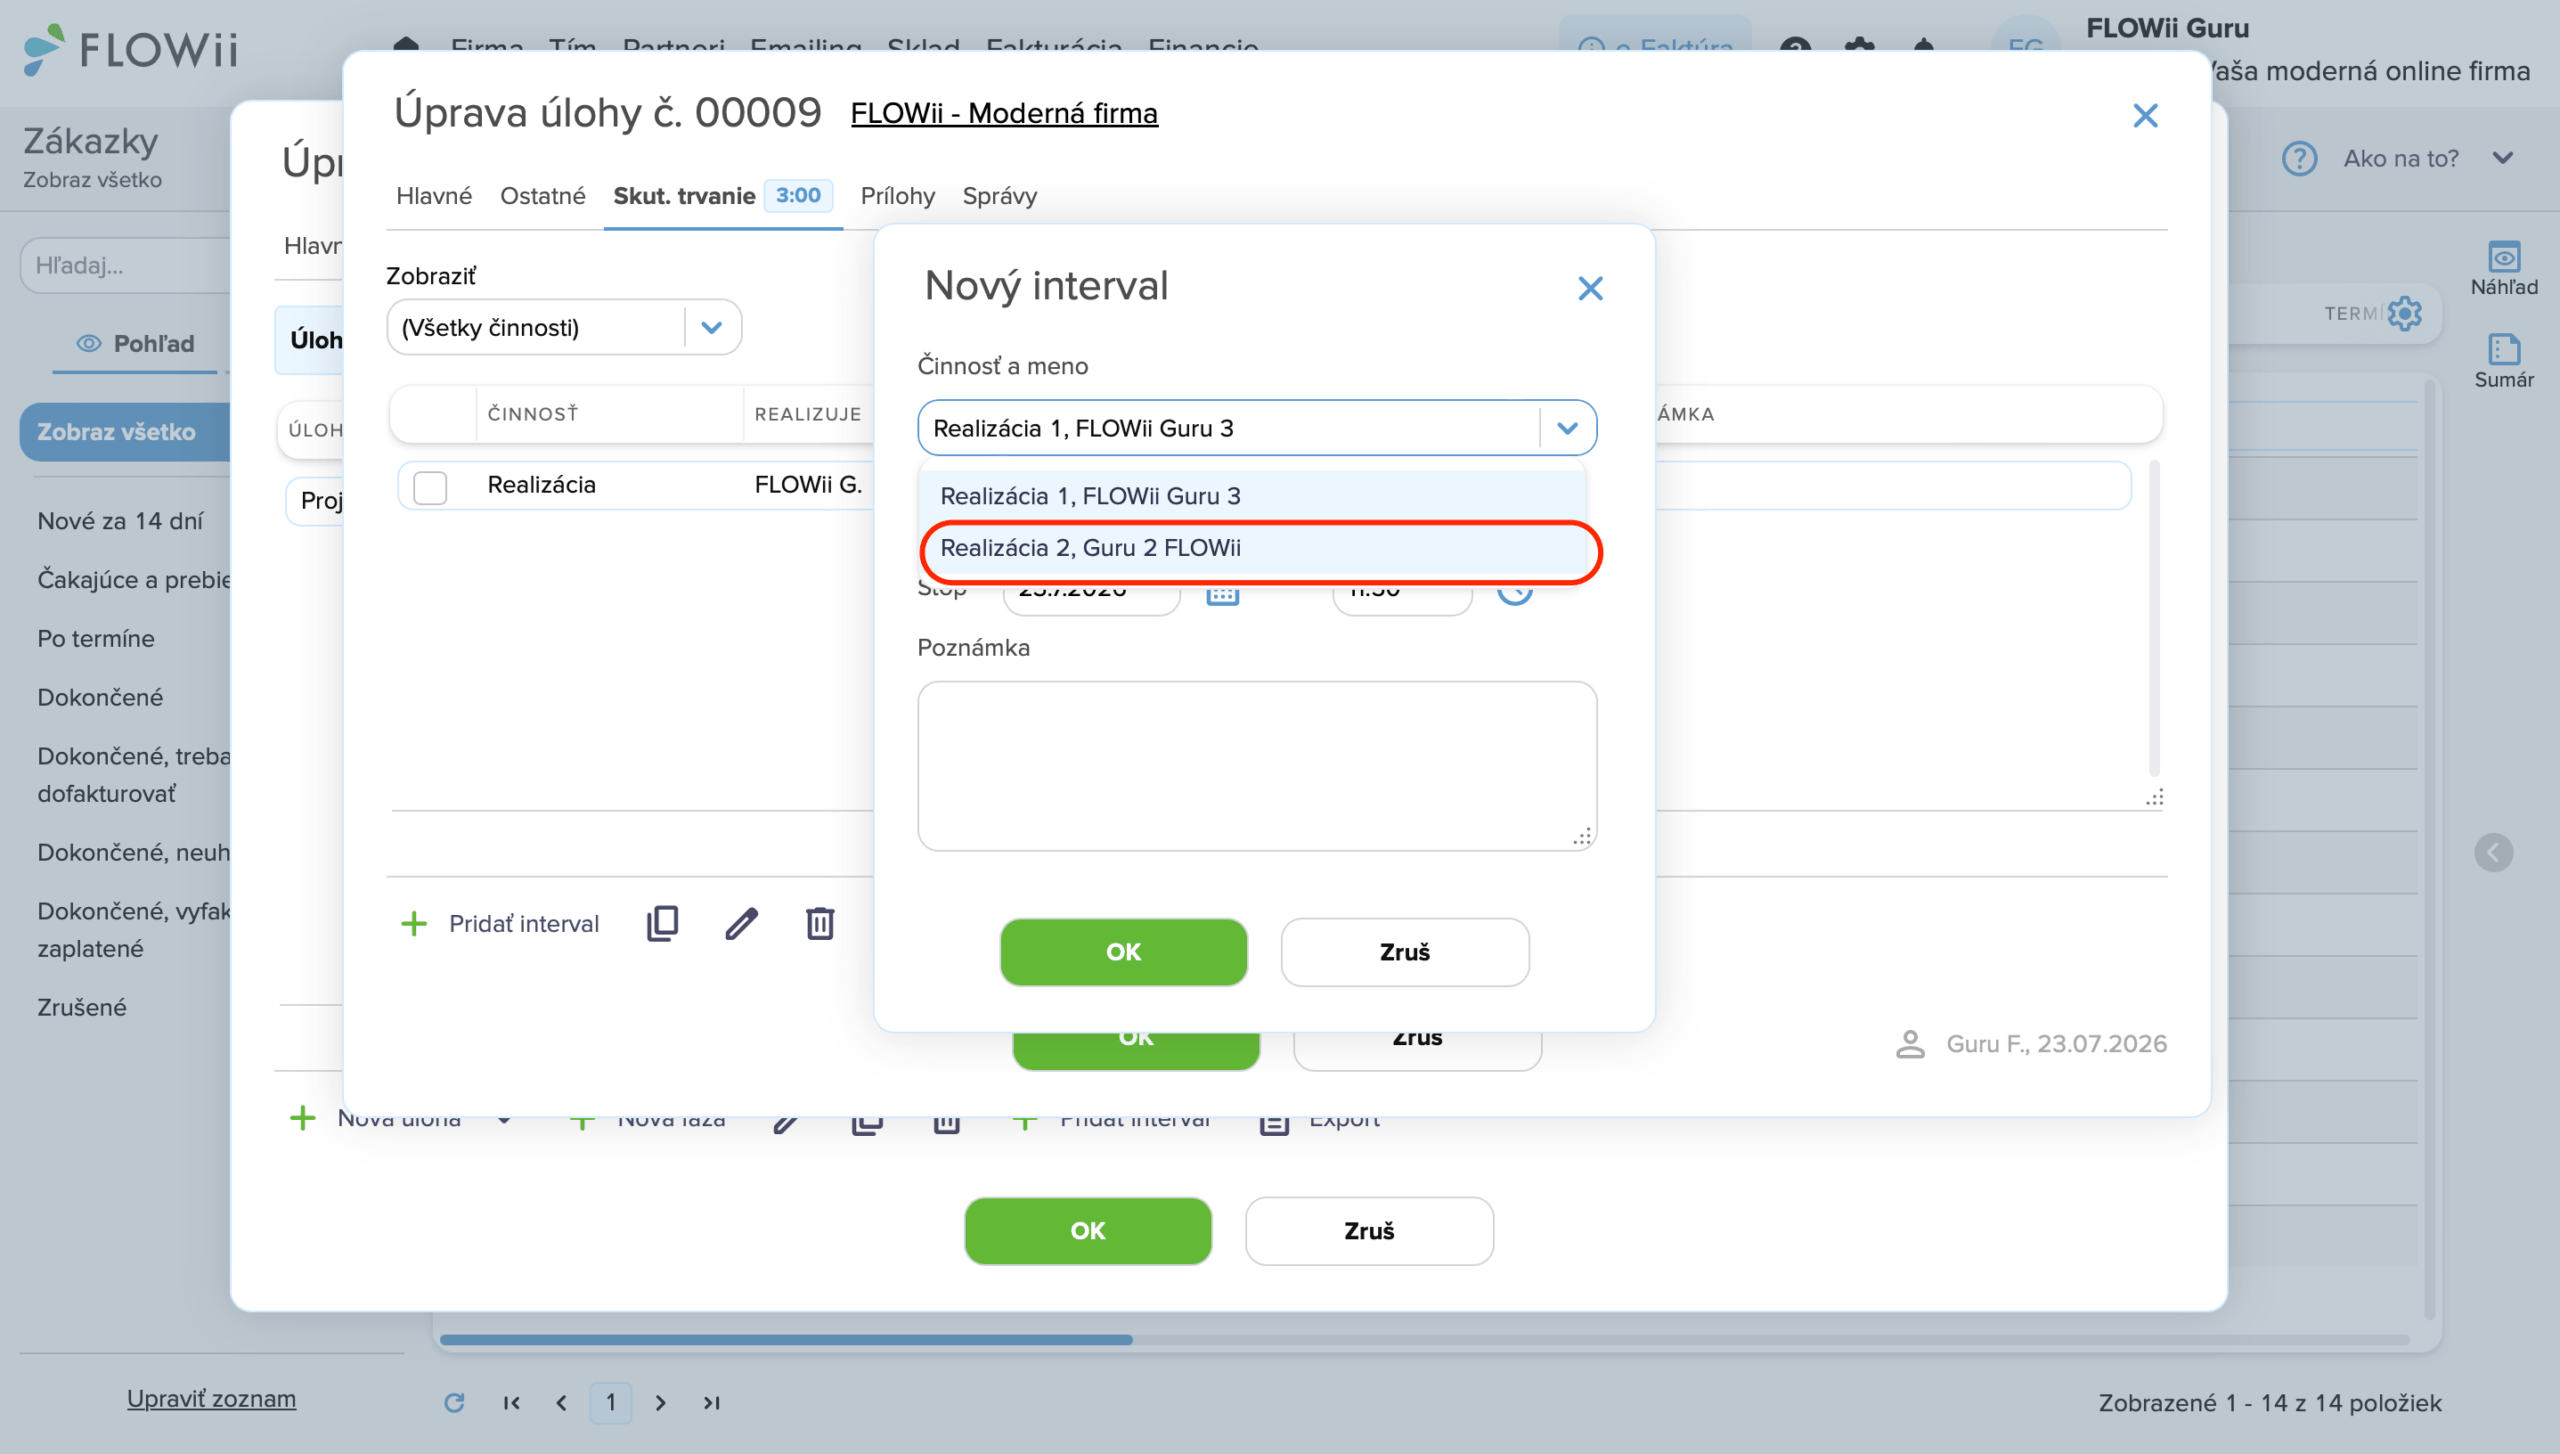Open the Stop date calendar picker
The height and width of the screenshot is (1454, 2560).
[1222, 593]
